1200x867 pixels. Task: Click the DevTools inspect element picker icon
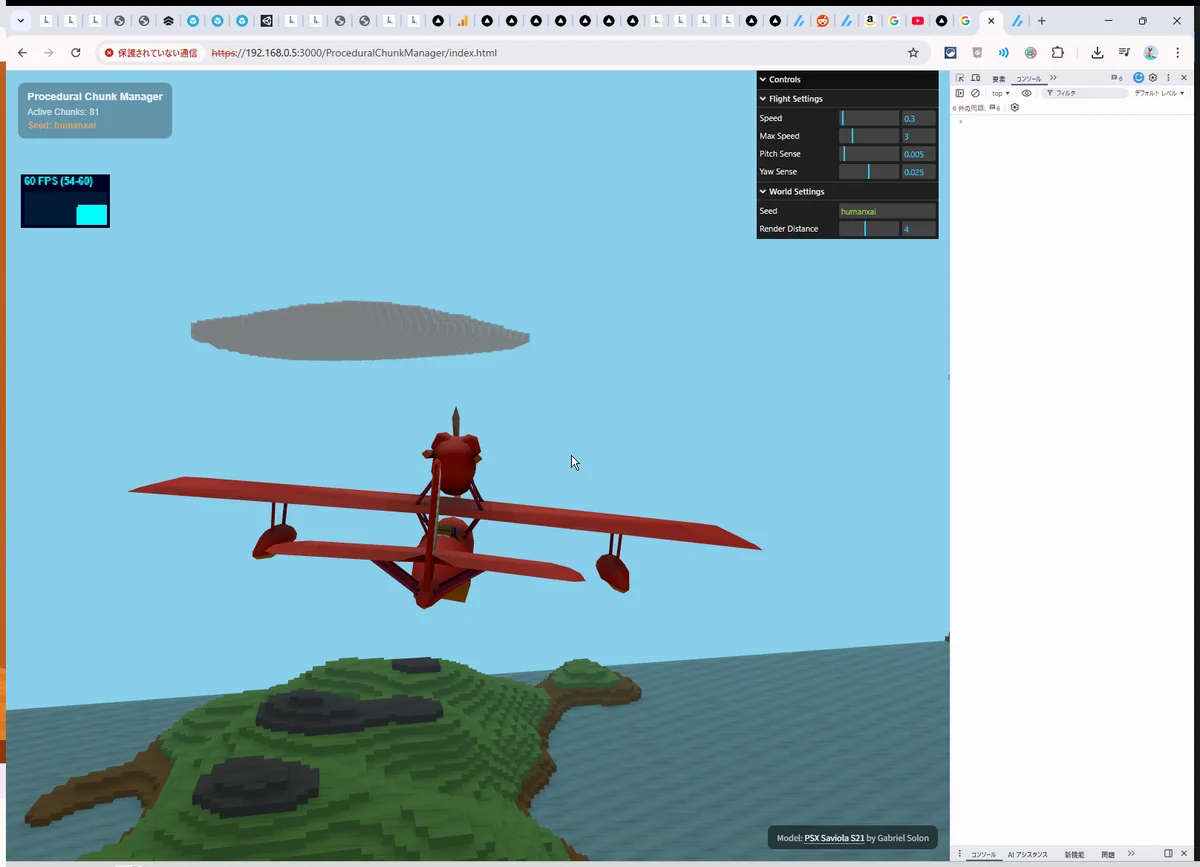[x=960, y=78]
